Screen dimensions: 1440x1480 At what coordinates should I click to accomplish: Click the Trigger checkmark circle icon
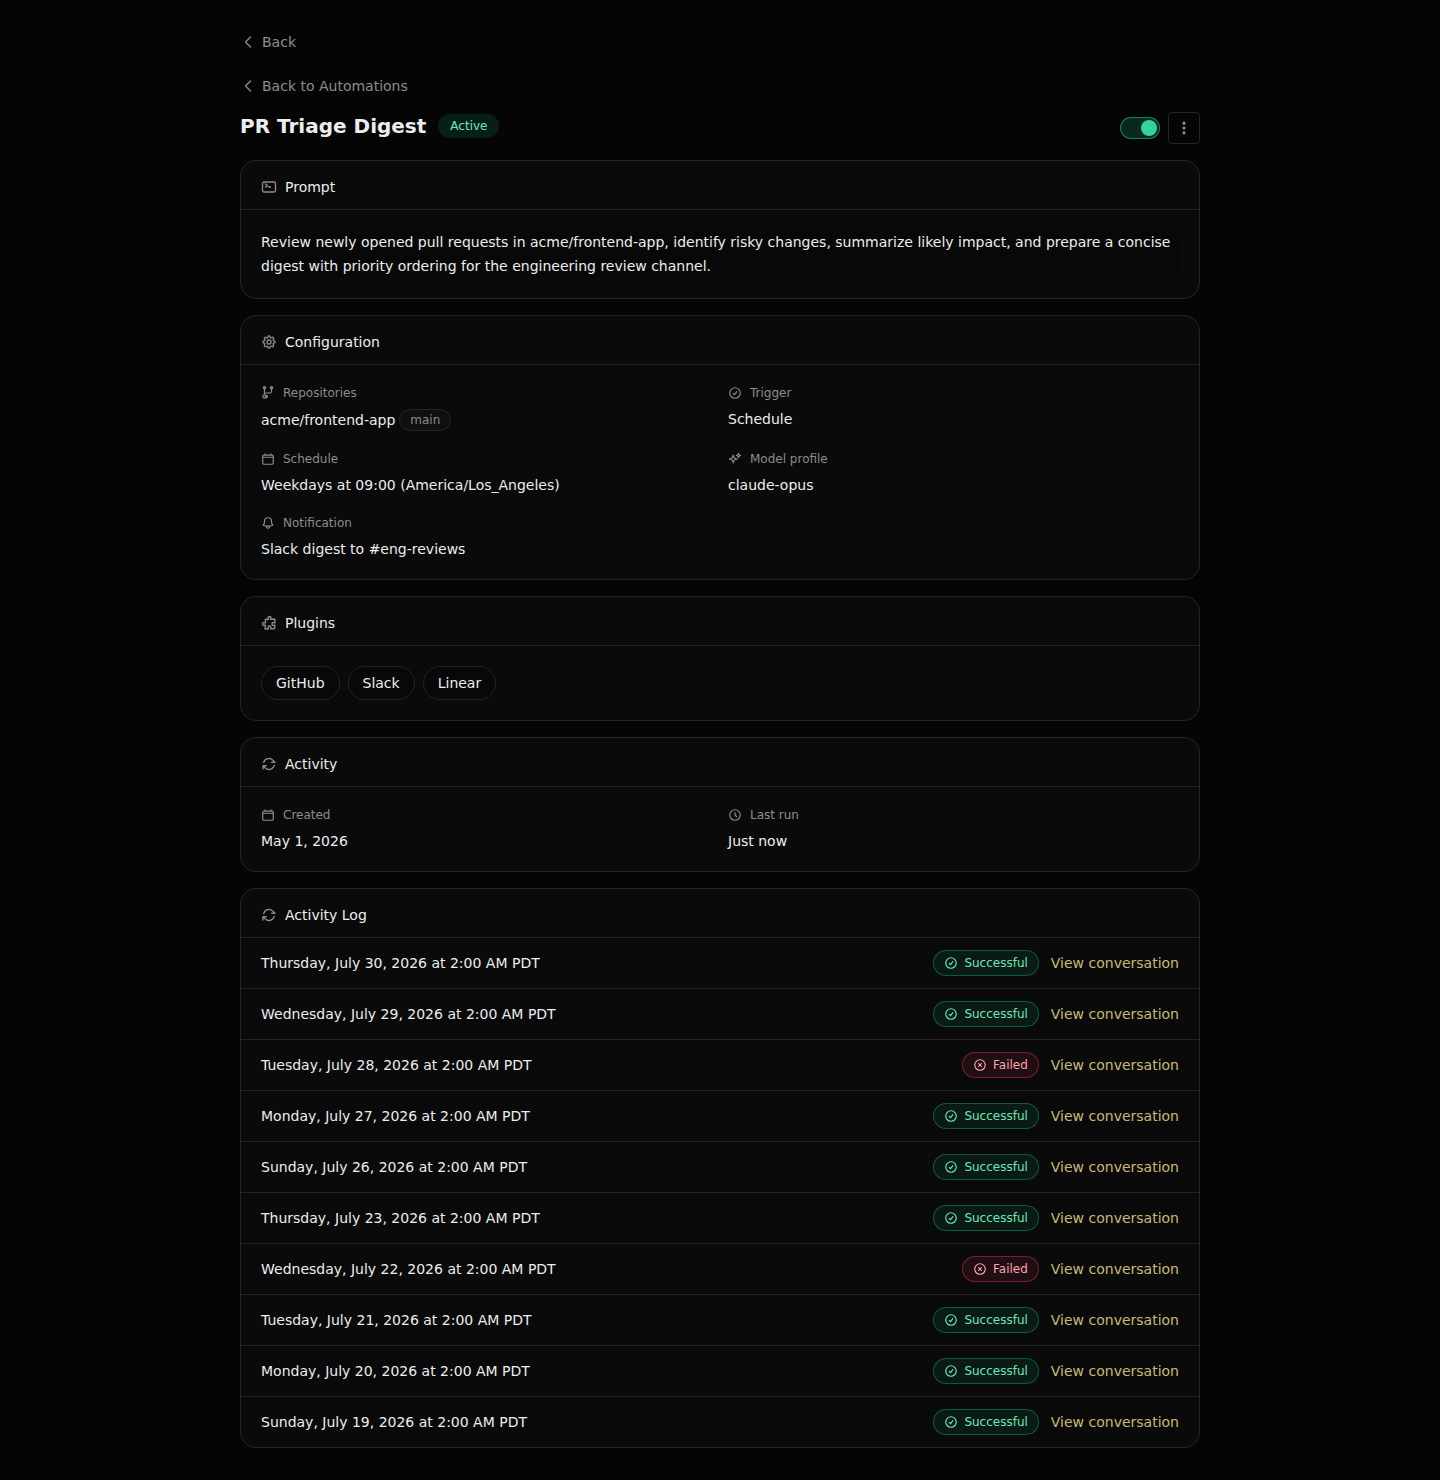pos(735,393)
